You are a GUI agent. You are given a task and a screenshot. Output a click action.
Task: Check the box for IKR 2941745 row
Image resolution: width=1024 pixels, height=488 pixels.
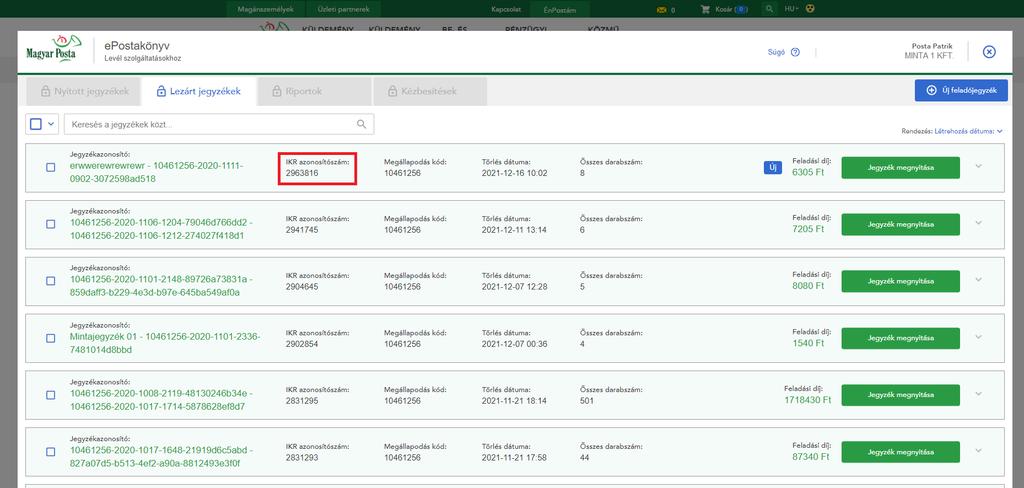tap(50, 224)
